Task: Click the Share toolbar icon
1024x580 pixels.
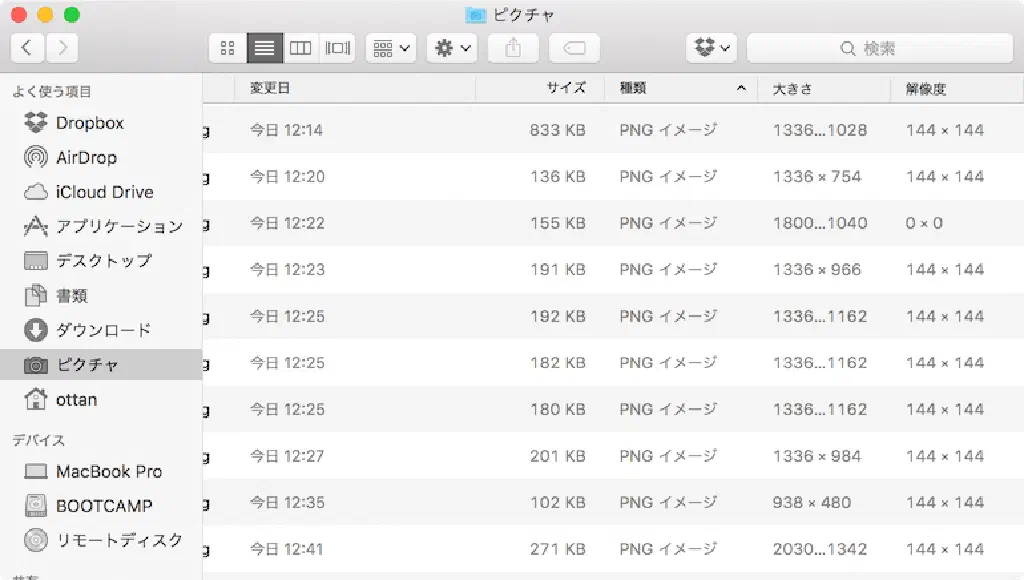Action: (514, 48)
